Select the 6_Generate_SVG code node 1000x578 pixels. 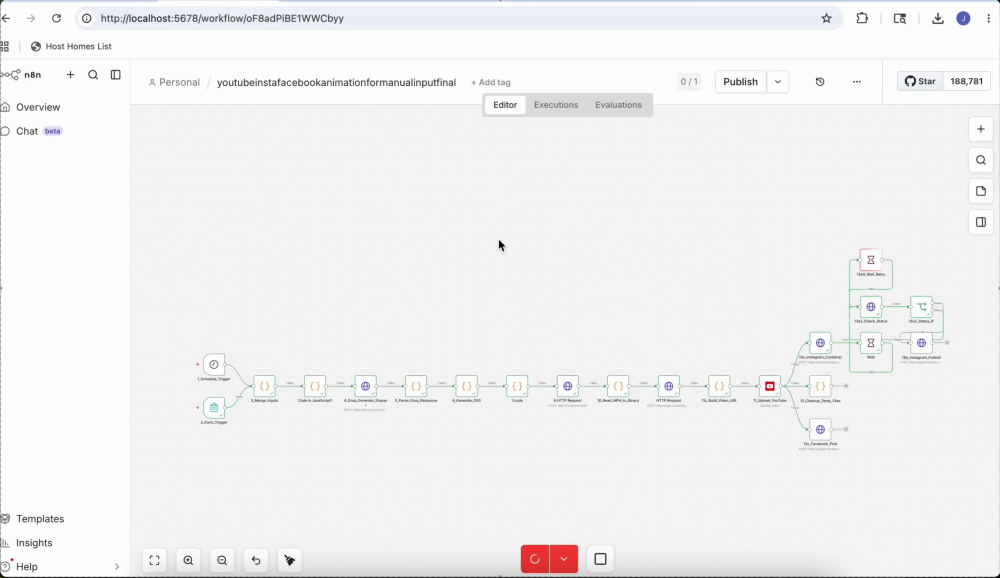(x=466, y=386)
